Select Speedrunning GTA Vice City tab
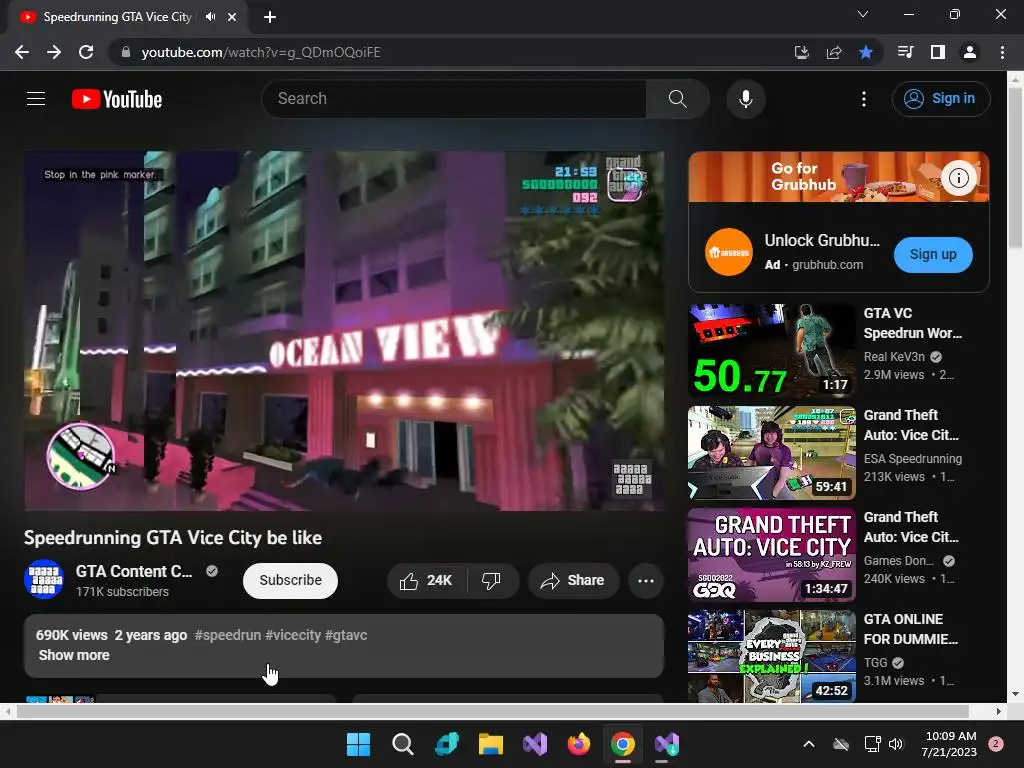 point(118,17)
